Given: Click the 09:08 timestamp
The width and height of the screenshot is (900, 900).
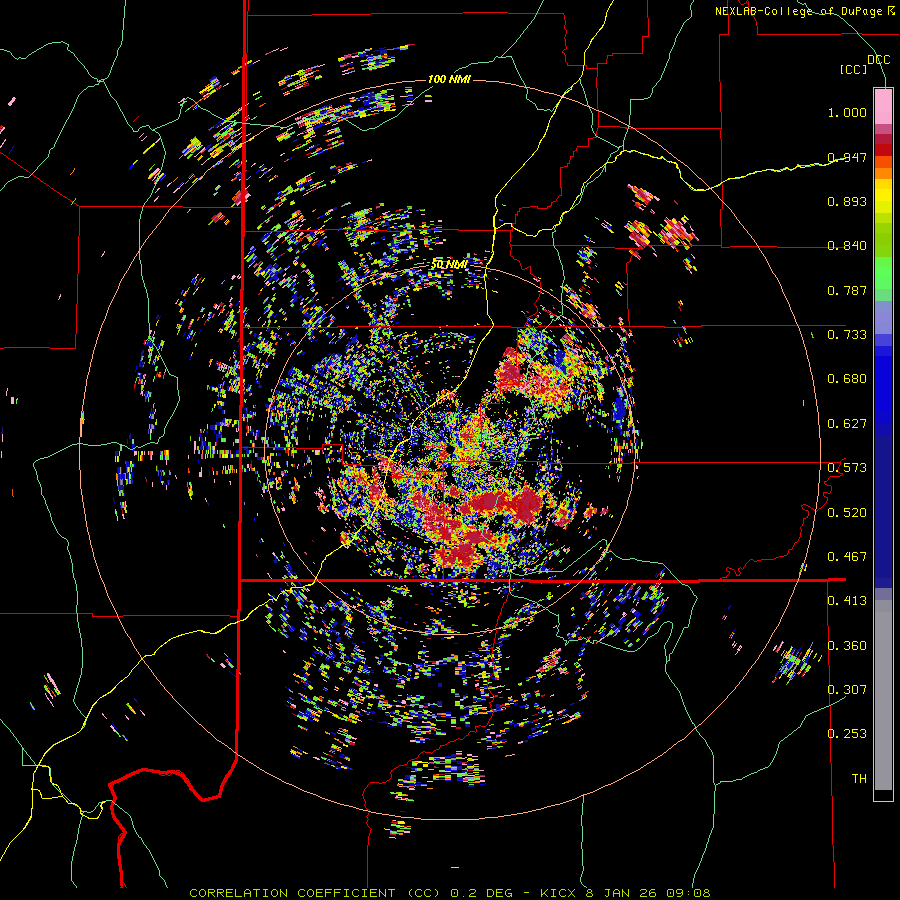Looking at the screenshot, I should tap(688, 893).
